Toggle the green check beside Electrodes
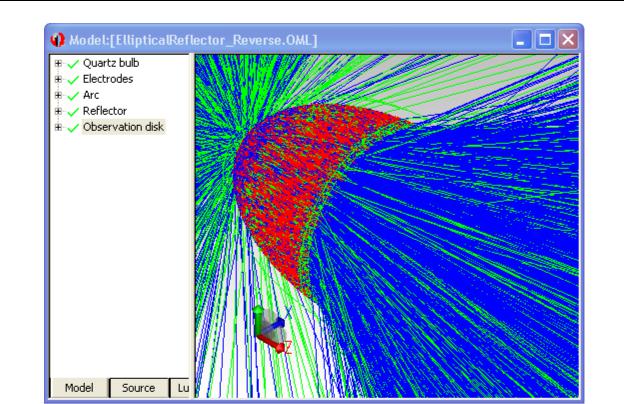The height and width of the screenshot is (404, 624). [x=73, y=80]
